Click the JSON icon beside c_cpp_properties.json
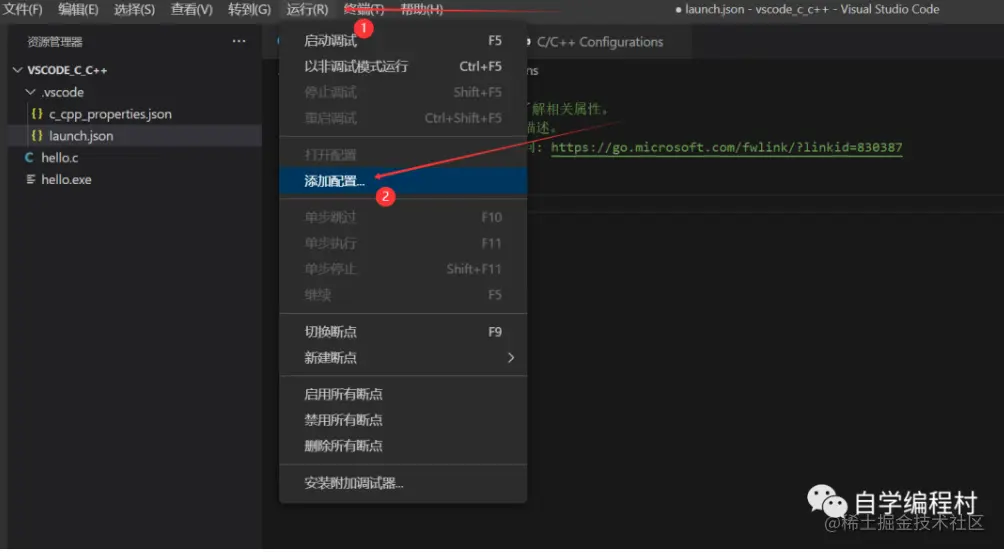Image resolution: width=1004 pixels, height=552 pixels. click(37, 114)
